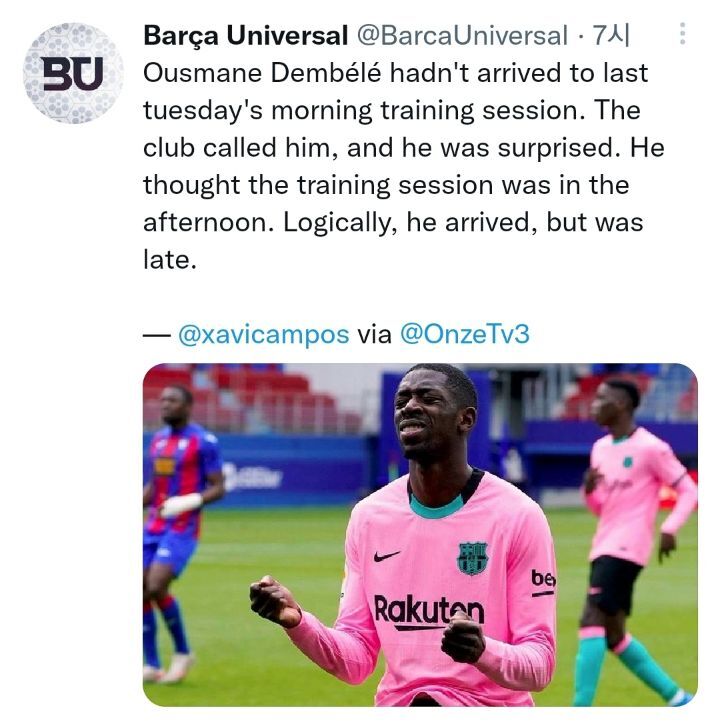The width and height of the screenshot is (720, 728).
Task: Open the @BarcaUniversal handle
Action: pyautogui.click(x=462, y=35)
